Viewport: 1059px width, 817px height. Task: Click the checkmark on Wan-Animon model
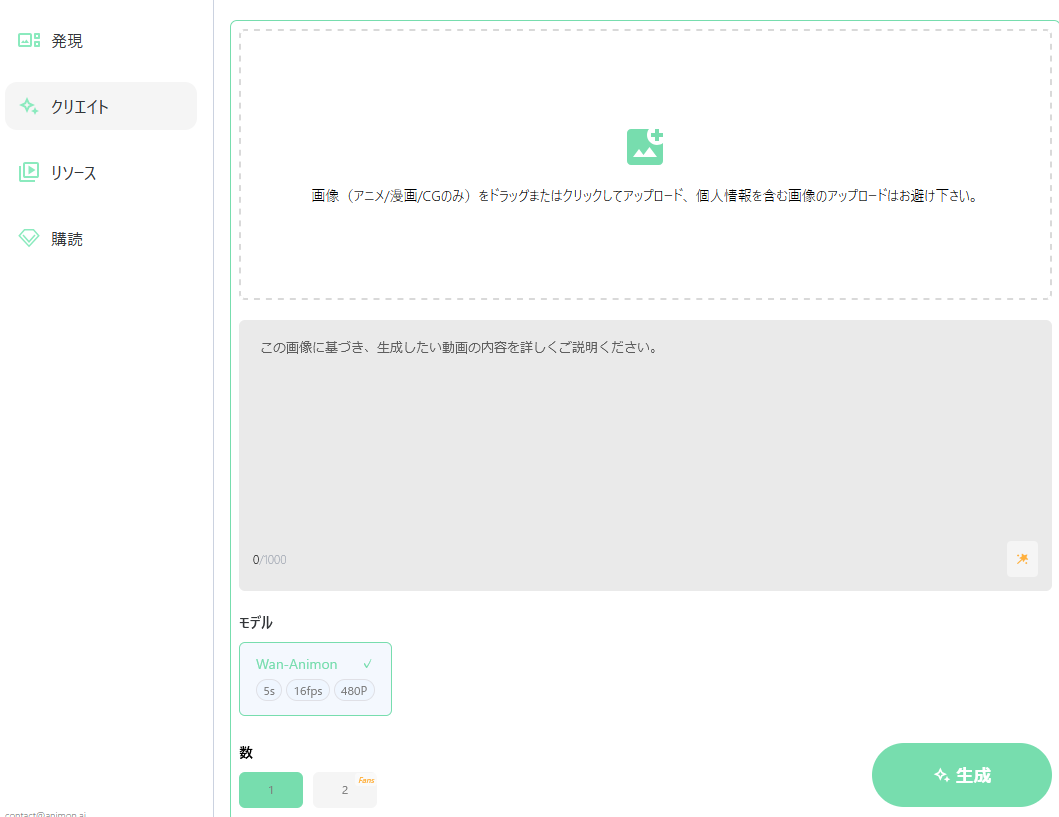368,664
